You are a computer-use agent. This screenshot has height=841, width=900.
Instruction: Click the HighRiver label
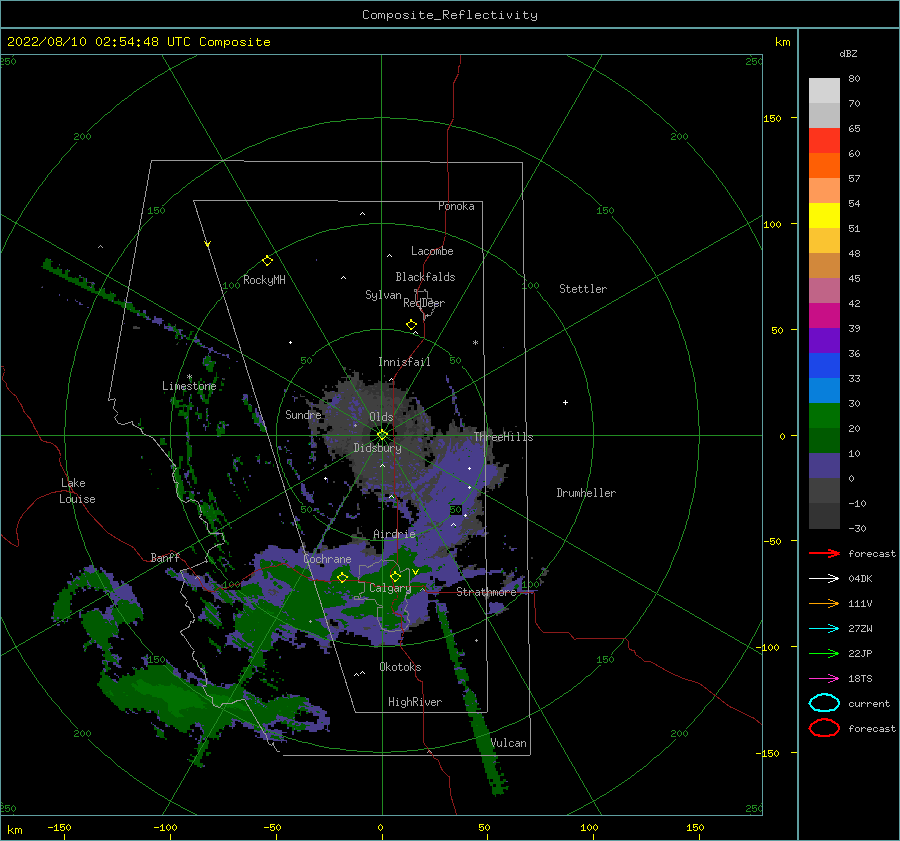pos(415,702)
